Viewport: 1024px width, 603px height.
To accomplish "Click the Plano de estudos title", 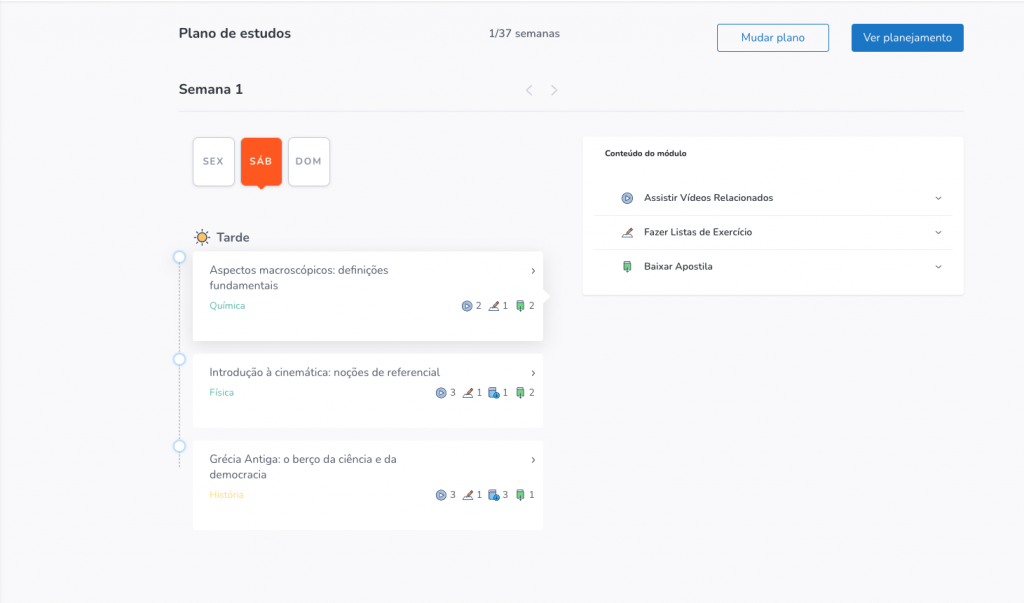I will pyautogui.click(x=235, y=33).
